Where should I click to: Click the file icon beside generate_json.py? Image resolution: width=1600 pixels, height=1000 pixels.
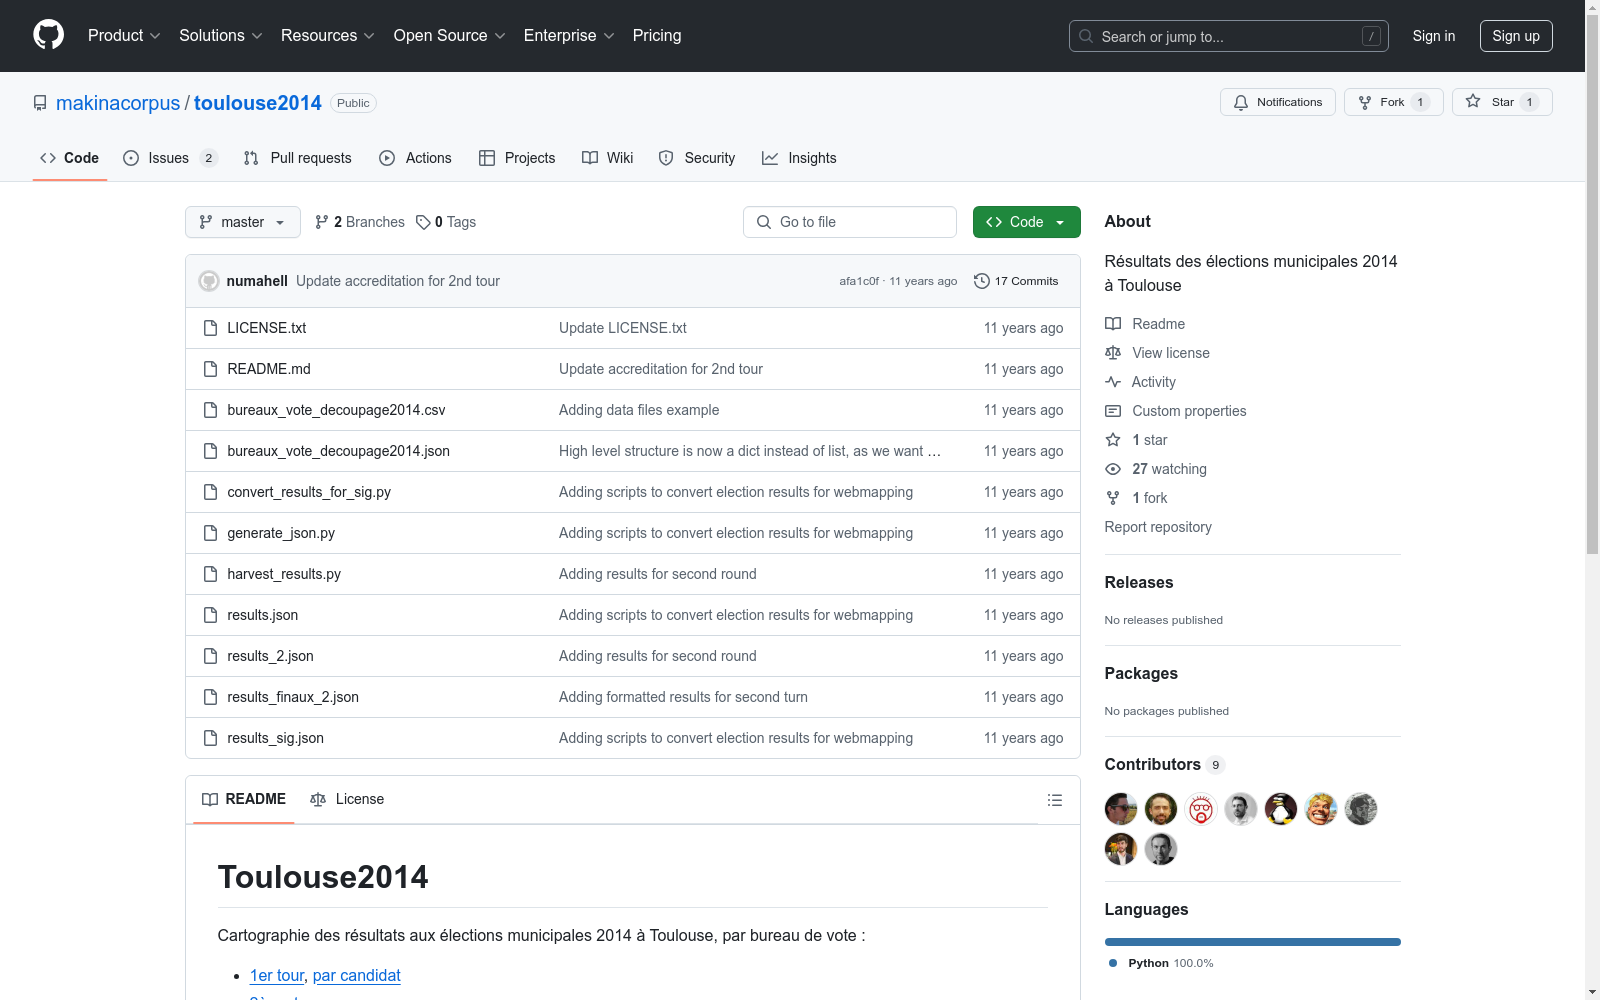pos(210,533)
